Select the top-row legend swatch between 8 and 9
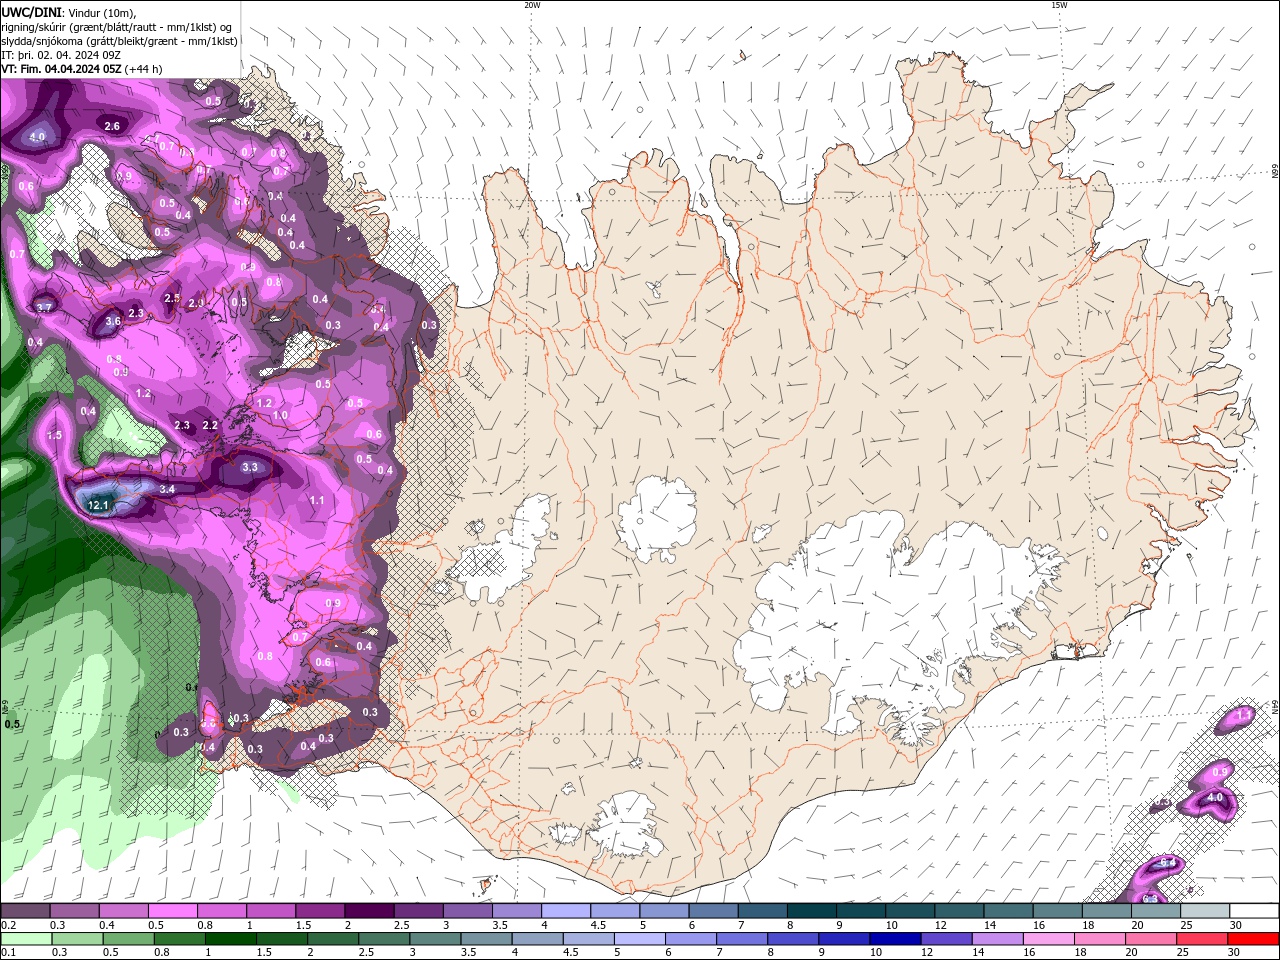1280x960 pixels. [812, 911]
